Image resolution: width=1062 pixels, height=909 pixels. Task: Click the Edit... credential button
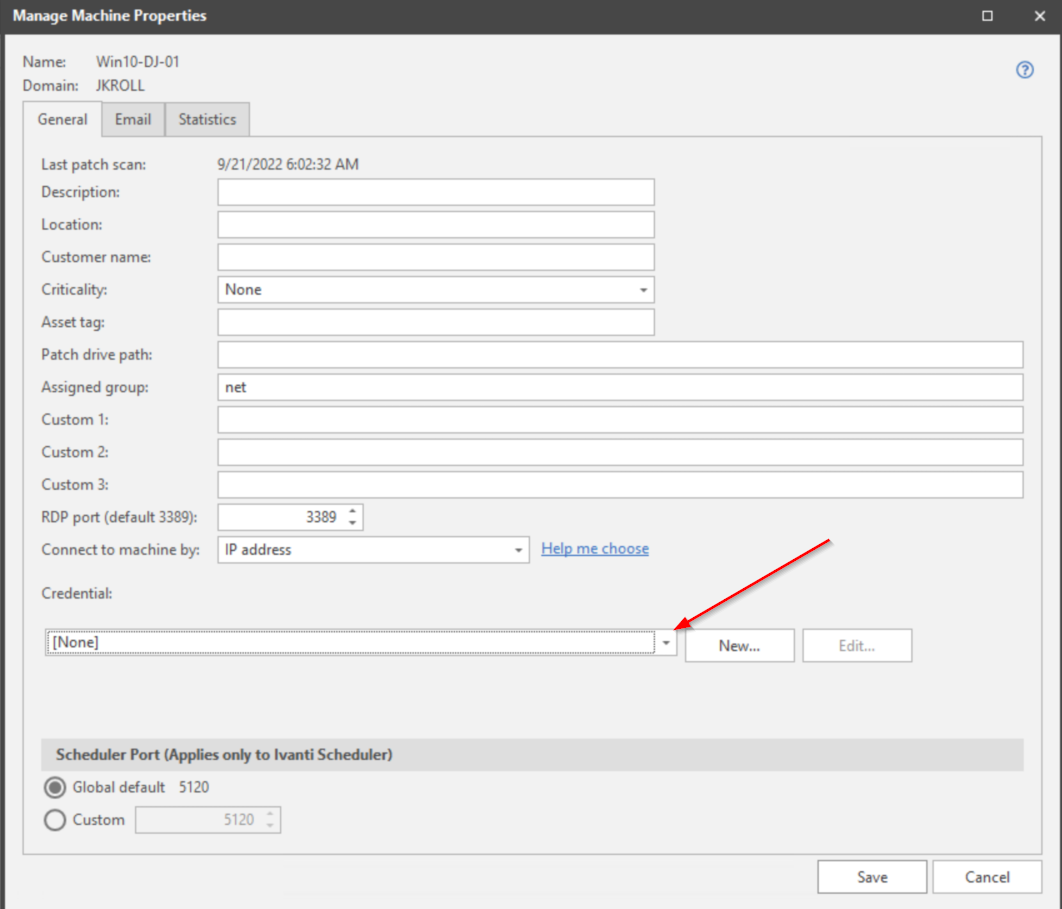click(x=856, y=645)
